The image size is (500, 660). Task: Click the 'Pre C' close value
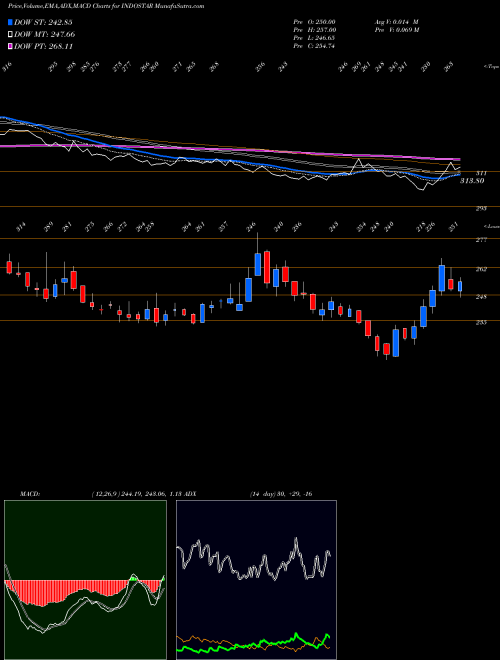click(314, 46)
